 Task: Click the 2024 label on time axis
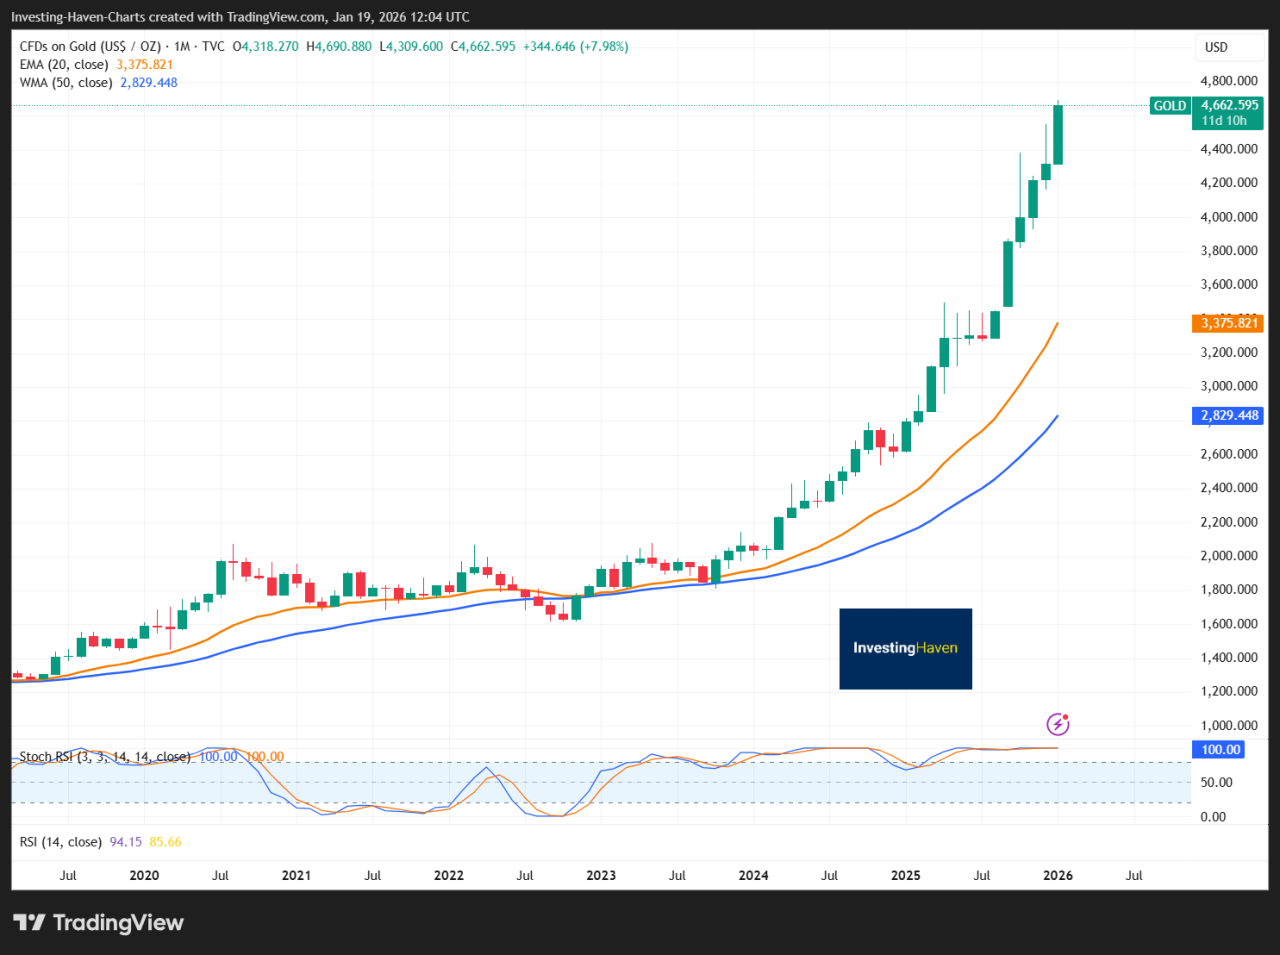pyautogui.click(x=753, y=876)
